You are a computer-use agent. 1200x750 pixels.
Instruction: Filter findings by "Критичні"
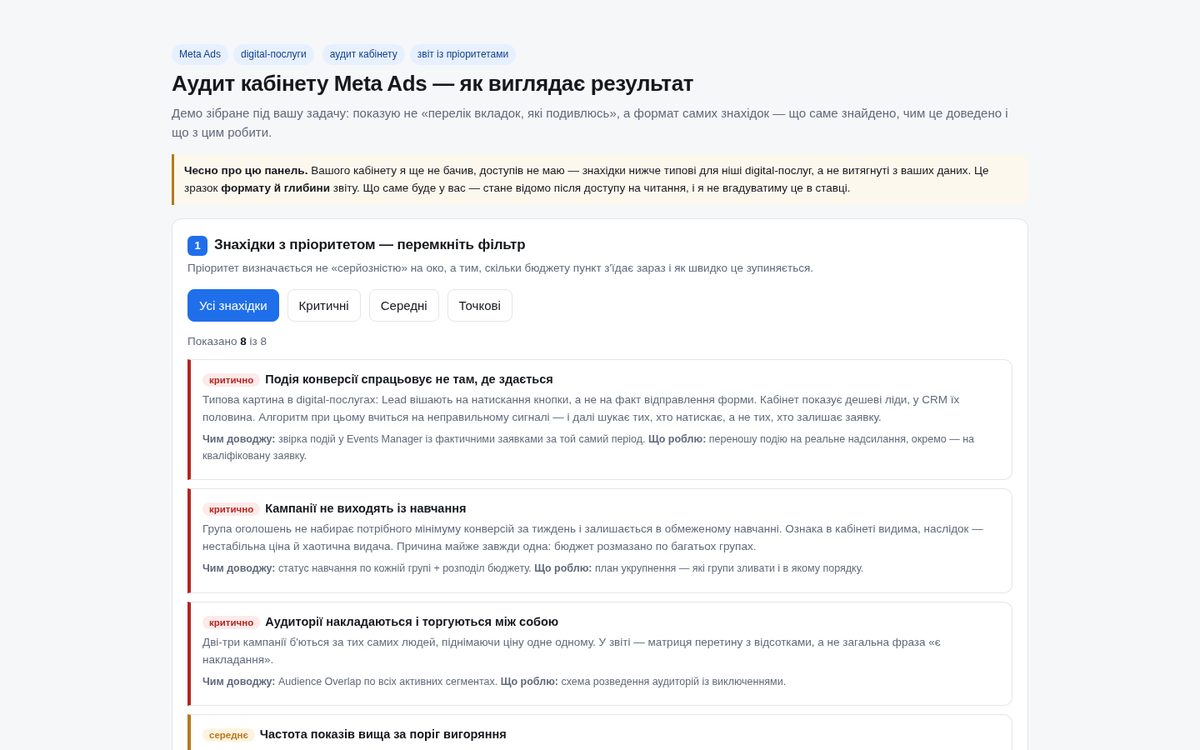coord(324,306)
